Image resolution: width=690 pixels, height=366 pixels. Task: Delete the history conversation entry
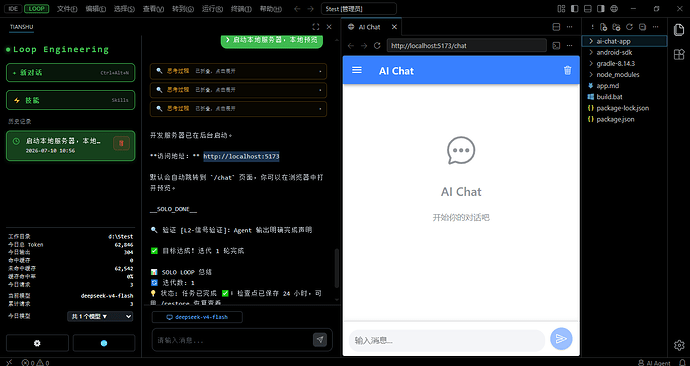(x=121, y=143)
